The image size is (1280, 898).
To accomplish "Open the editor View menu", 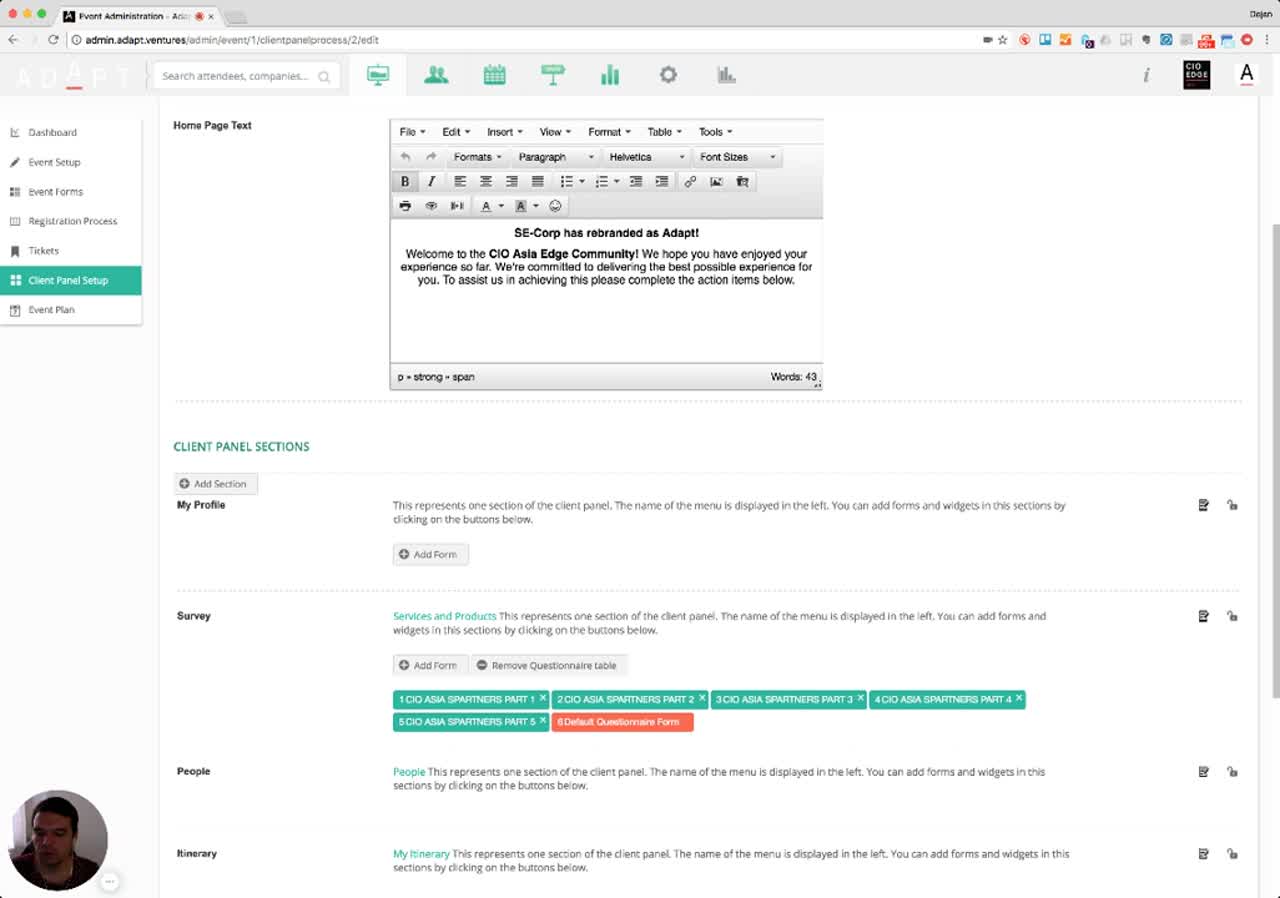I will [555, 132].
